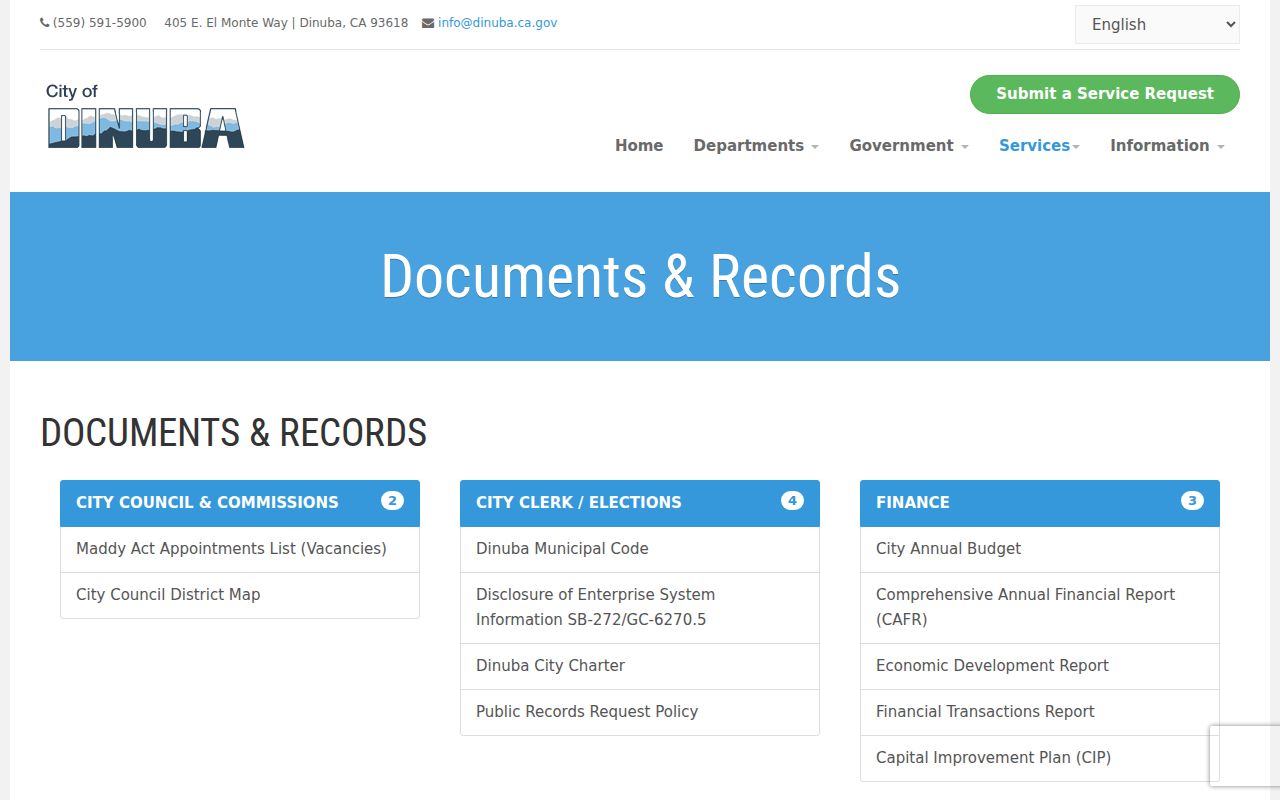Image resolution: width=1280 pixels, height=800 pixels.
Task: Open City Council District Map
Action: point(240,595)
